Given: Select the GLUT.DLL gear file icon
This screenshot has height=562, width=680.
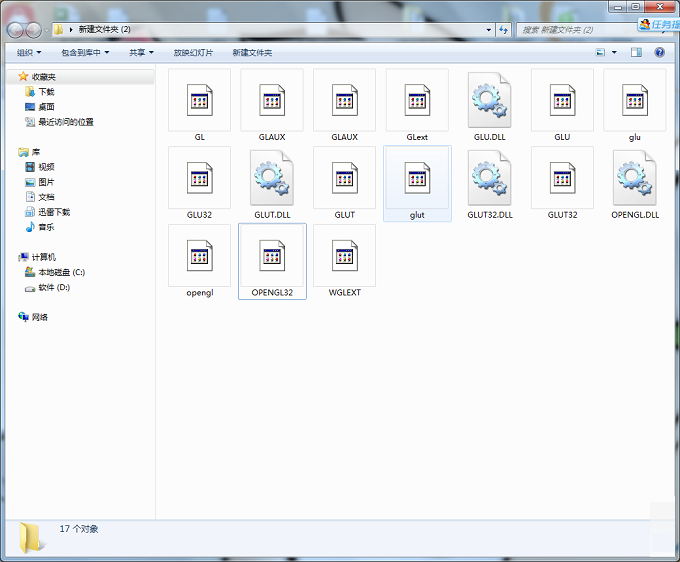Looking at the screenshot, I should click(272, 178).
